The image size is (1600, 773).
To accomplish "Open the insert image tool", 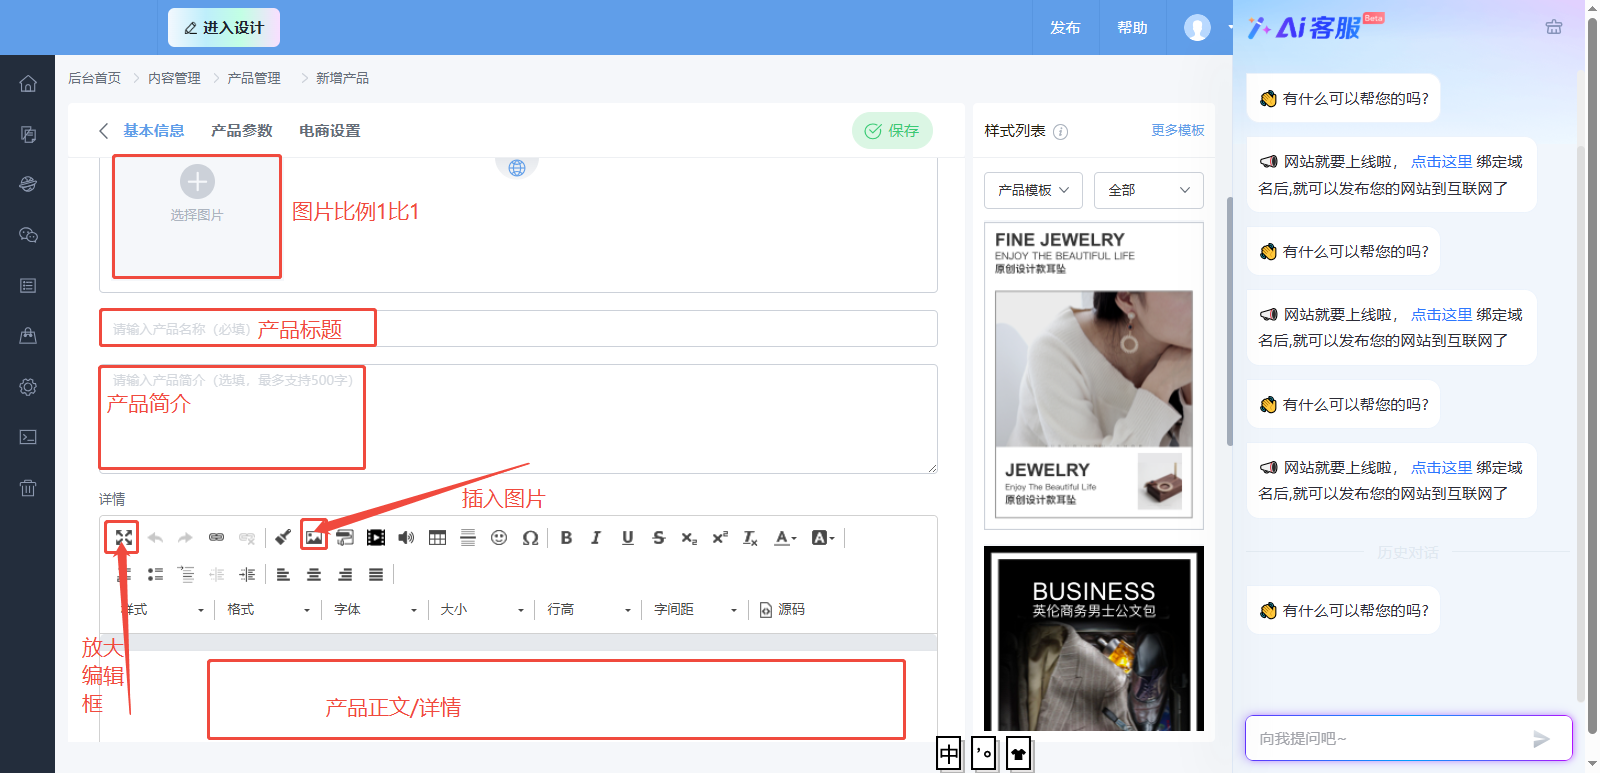I will [x=314, y=538].
